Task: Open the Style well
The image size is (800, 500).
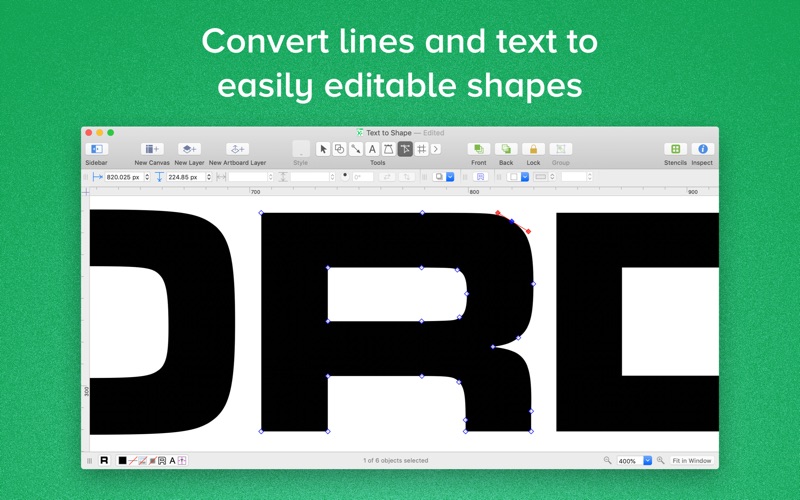Action: coord(301,149)
